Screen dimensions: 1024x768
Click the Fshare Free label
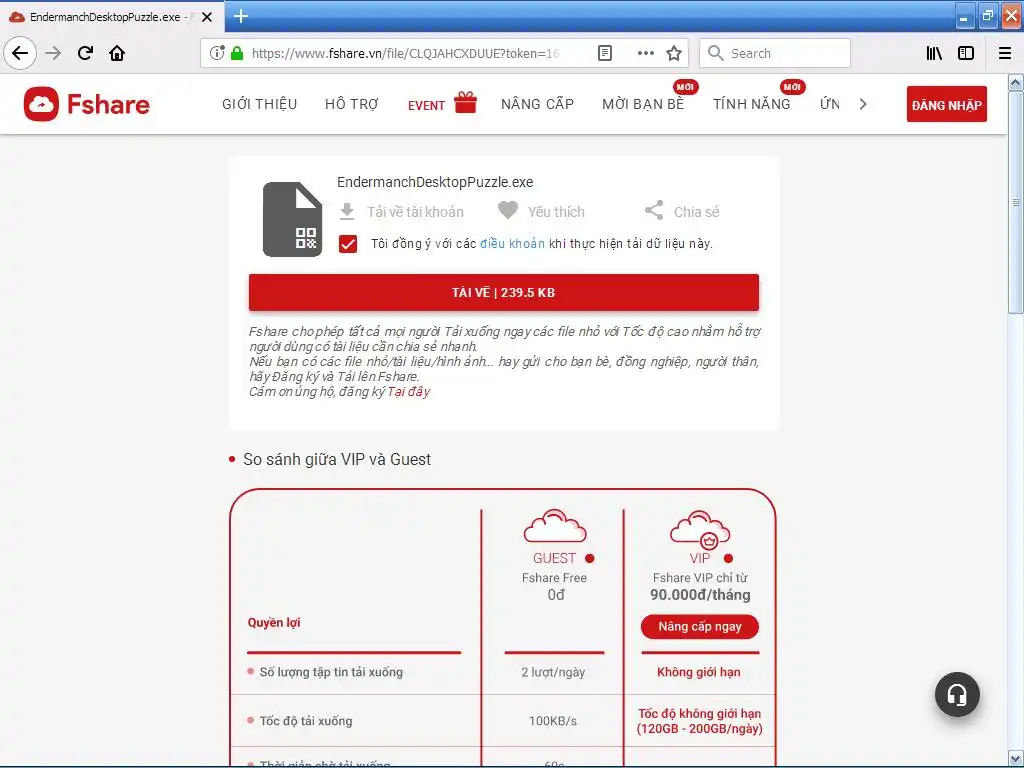pyautogui.click(x=554, y=578)
